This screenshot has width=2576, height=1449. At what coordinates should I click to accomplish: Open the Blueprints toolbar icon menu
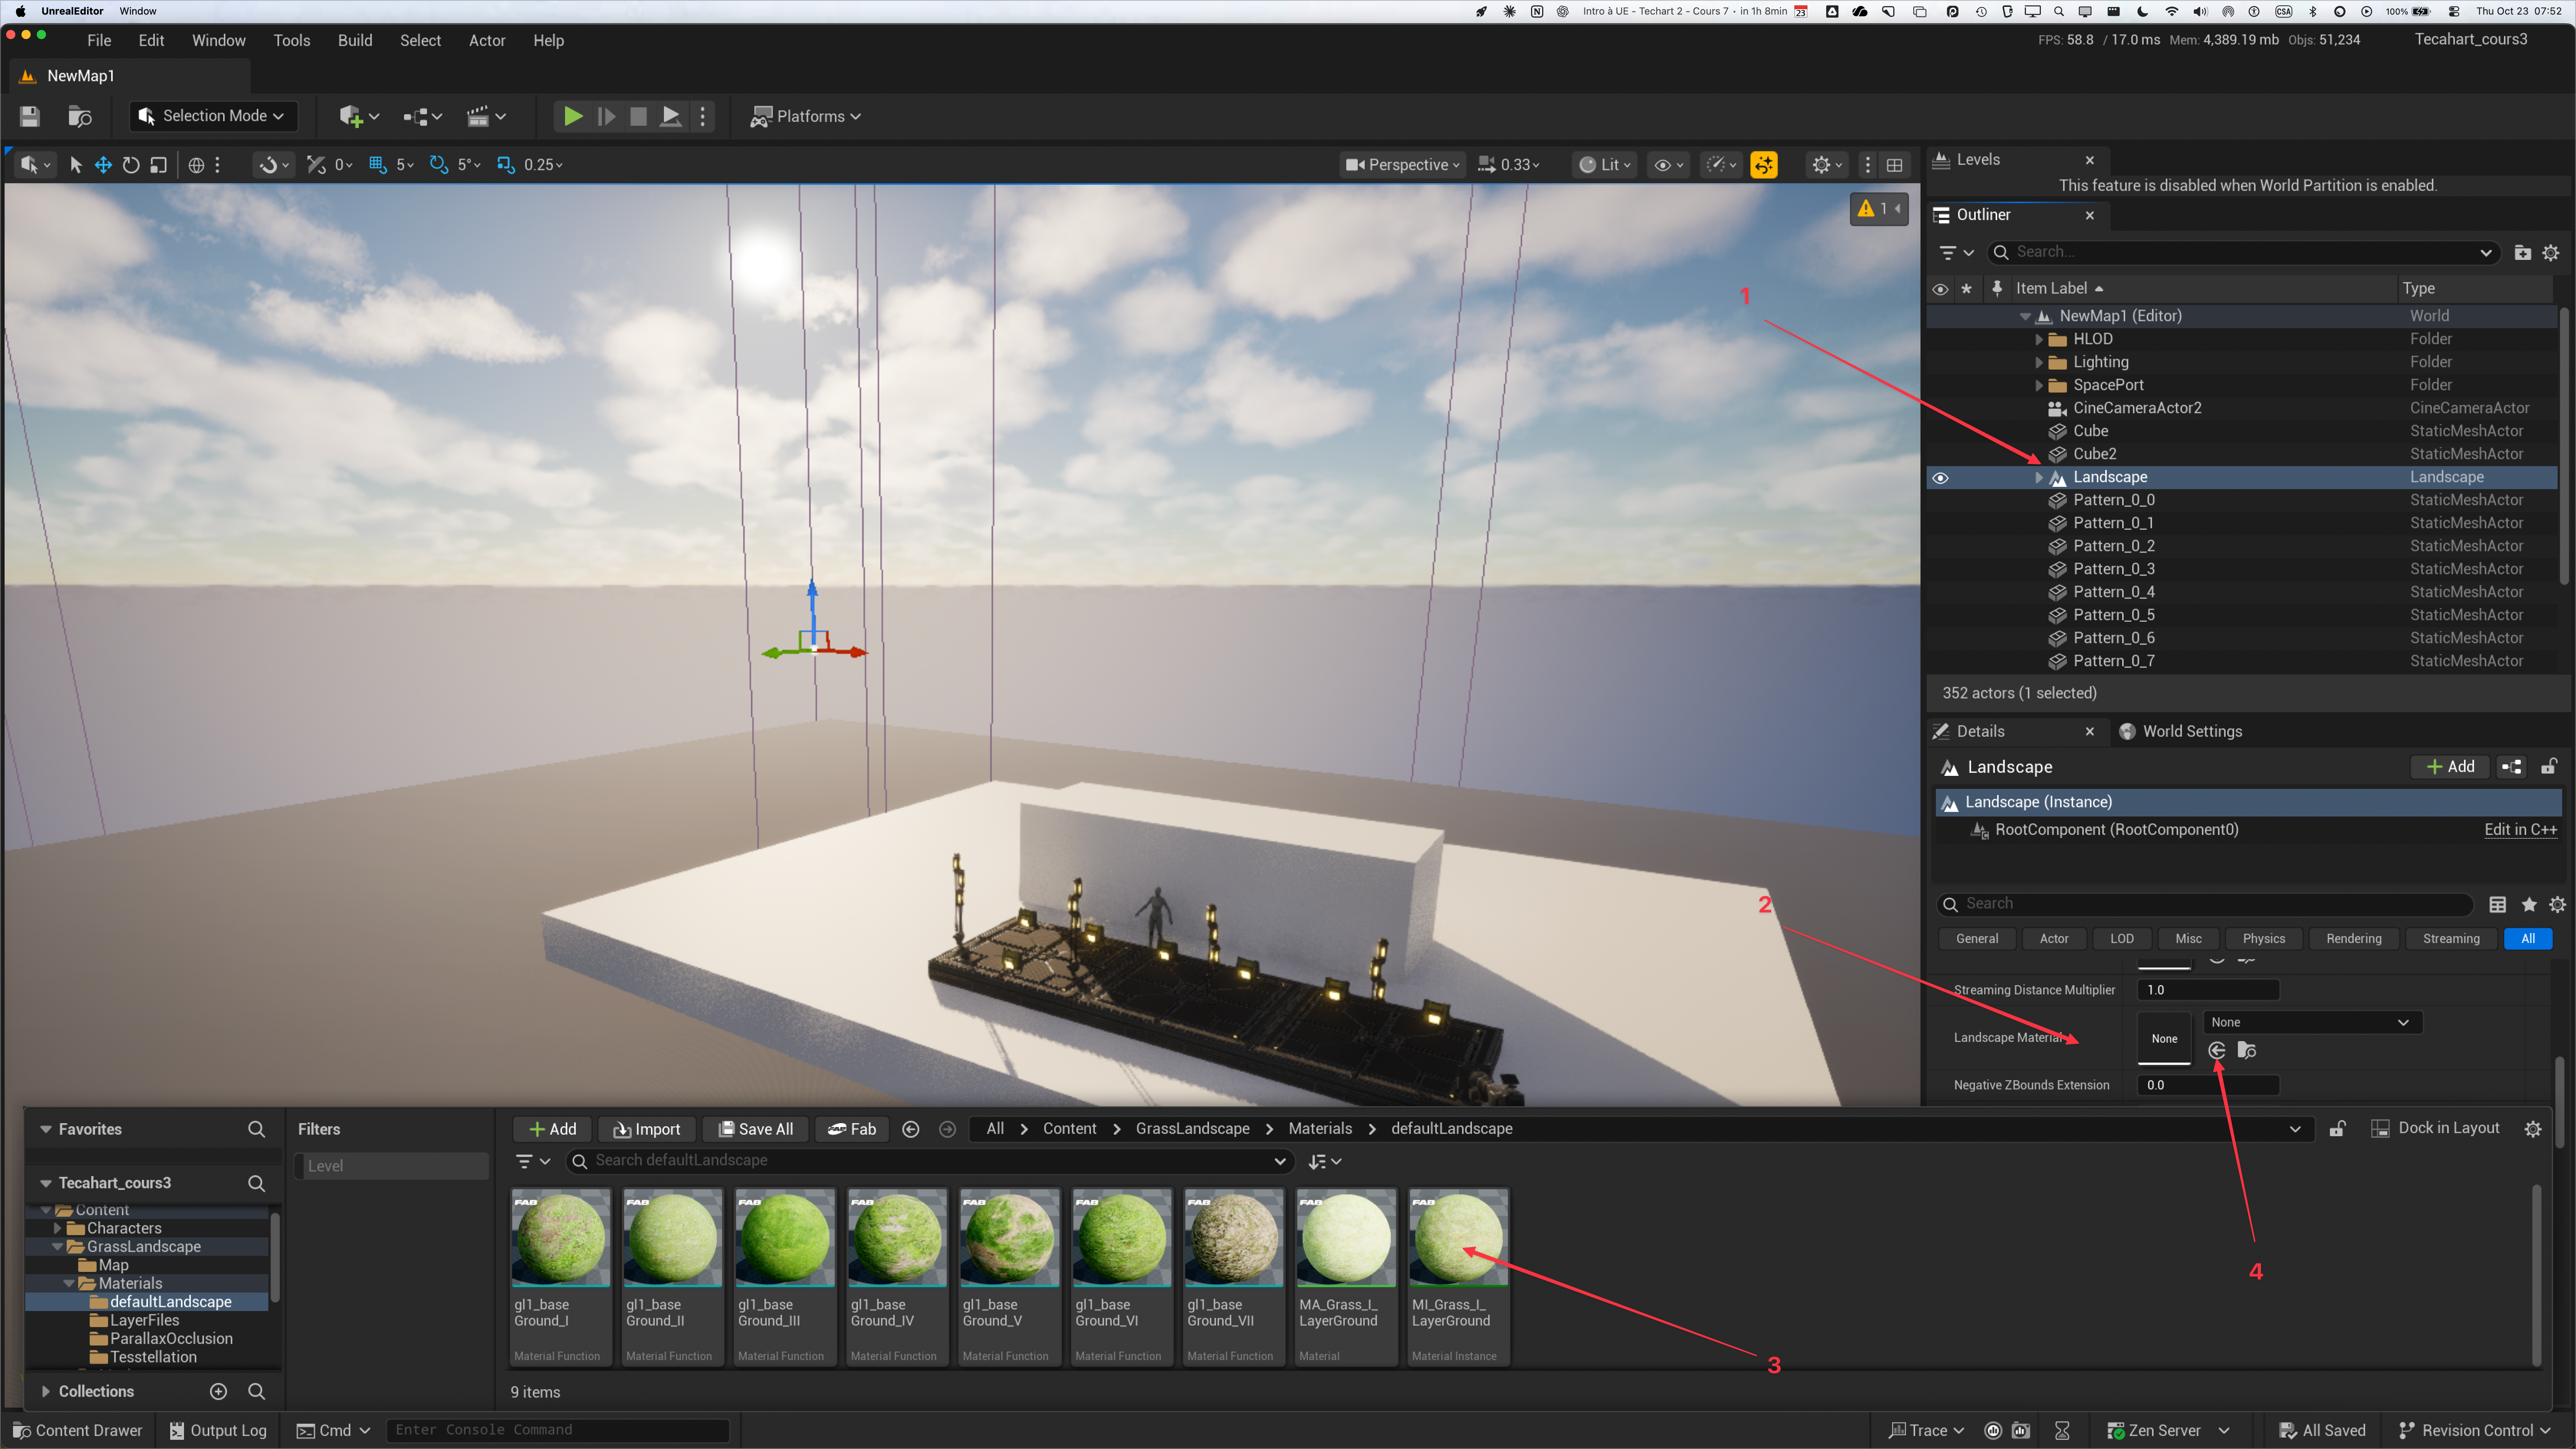pyautogui.click(x=422, y=116)
